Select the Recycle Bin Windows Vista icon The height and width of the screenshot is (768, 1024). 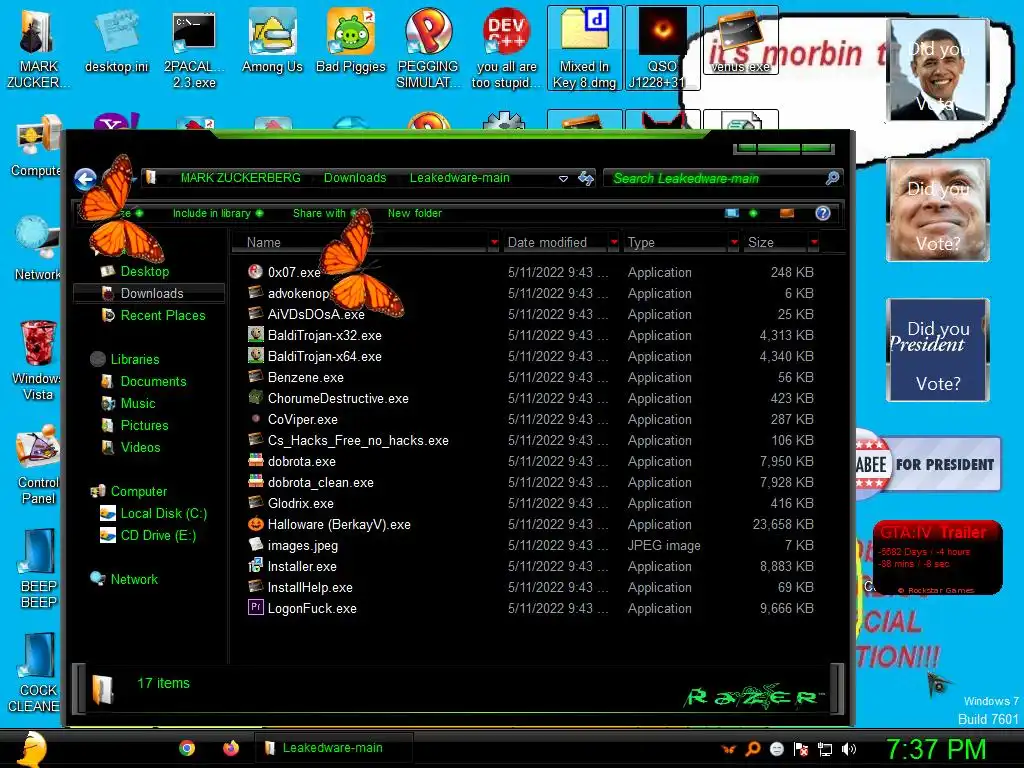pyautogui.click(x=37, y=360)
